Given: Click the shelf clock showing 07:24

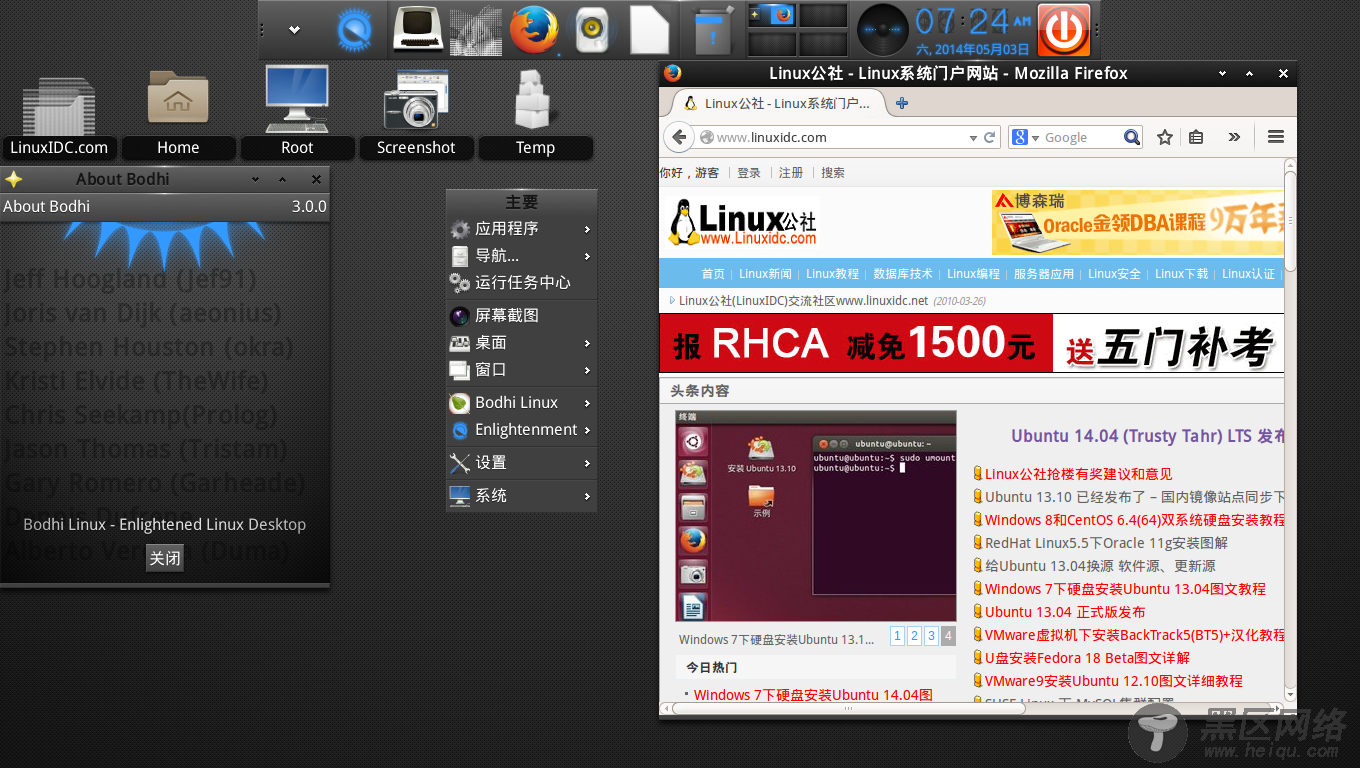Looking at the screenshot, I should 972,30.
